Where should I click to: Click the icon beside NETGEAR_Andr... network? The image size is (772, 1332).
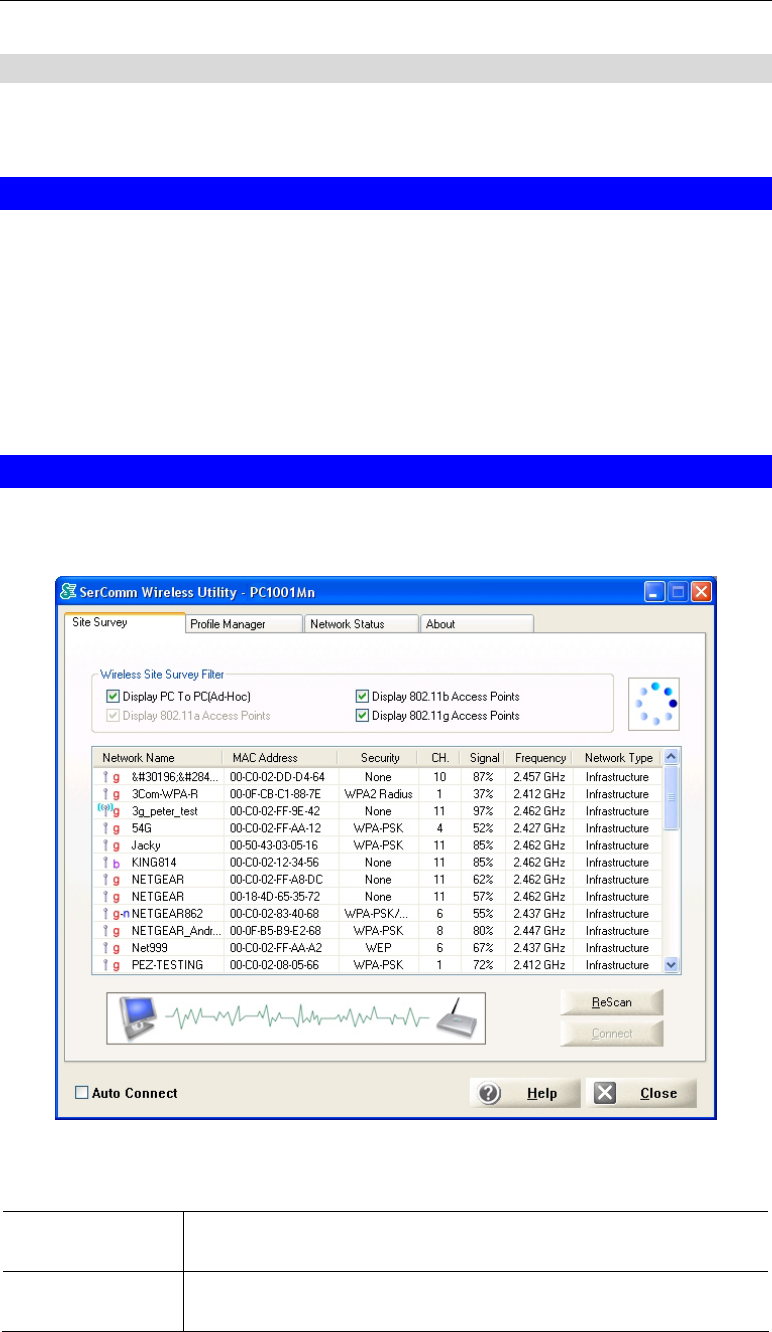(110, 930)
